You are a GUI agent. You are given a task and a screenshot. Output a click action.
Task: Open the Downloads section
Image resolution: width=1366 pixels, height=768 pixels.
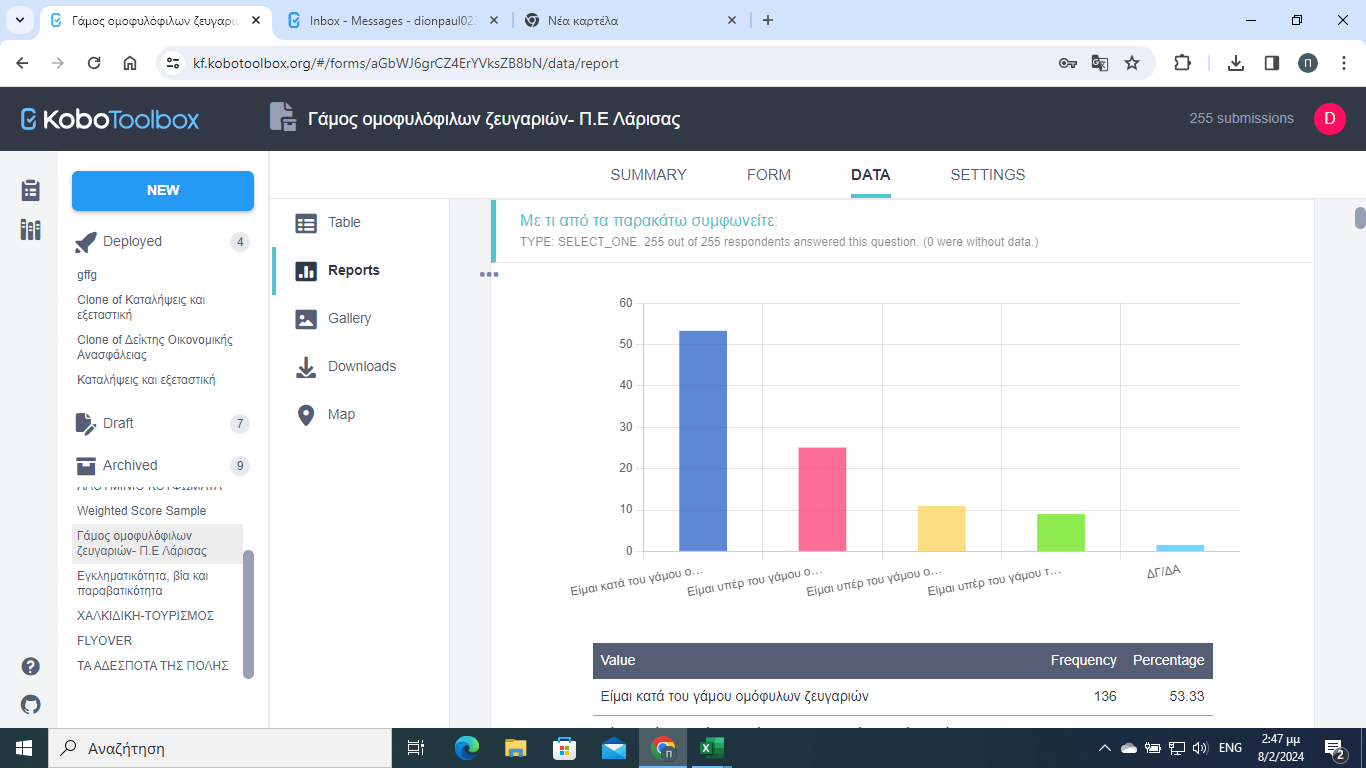[x=346, y=366]
